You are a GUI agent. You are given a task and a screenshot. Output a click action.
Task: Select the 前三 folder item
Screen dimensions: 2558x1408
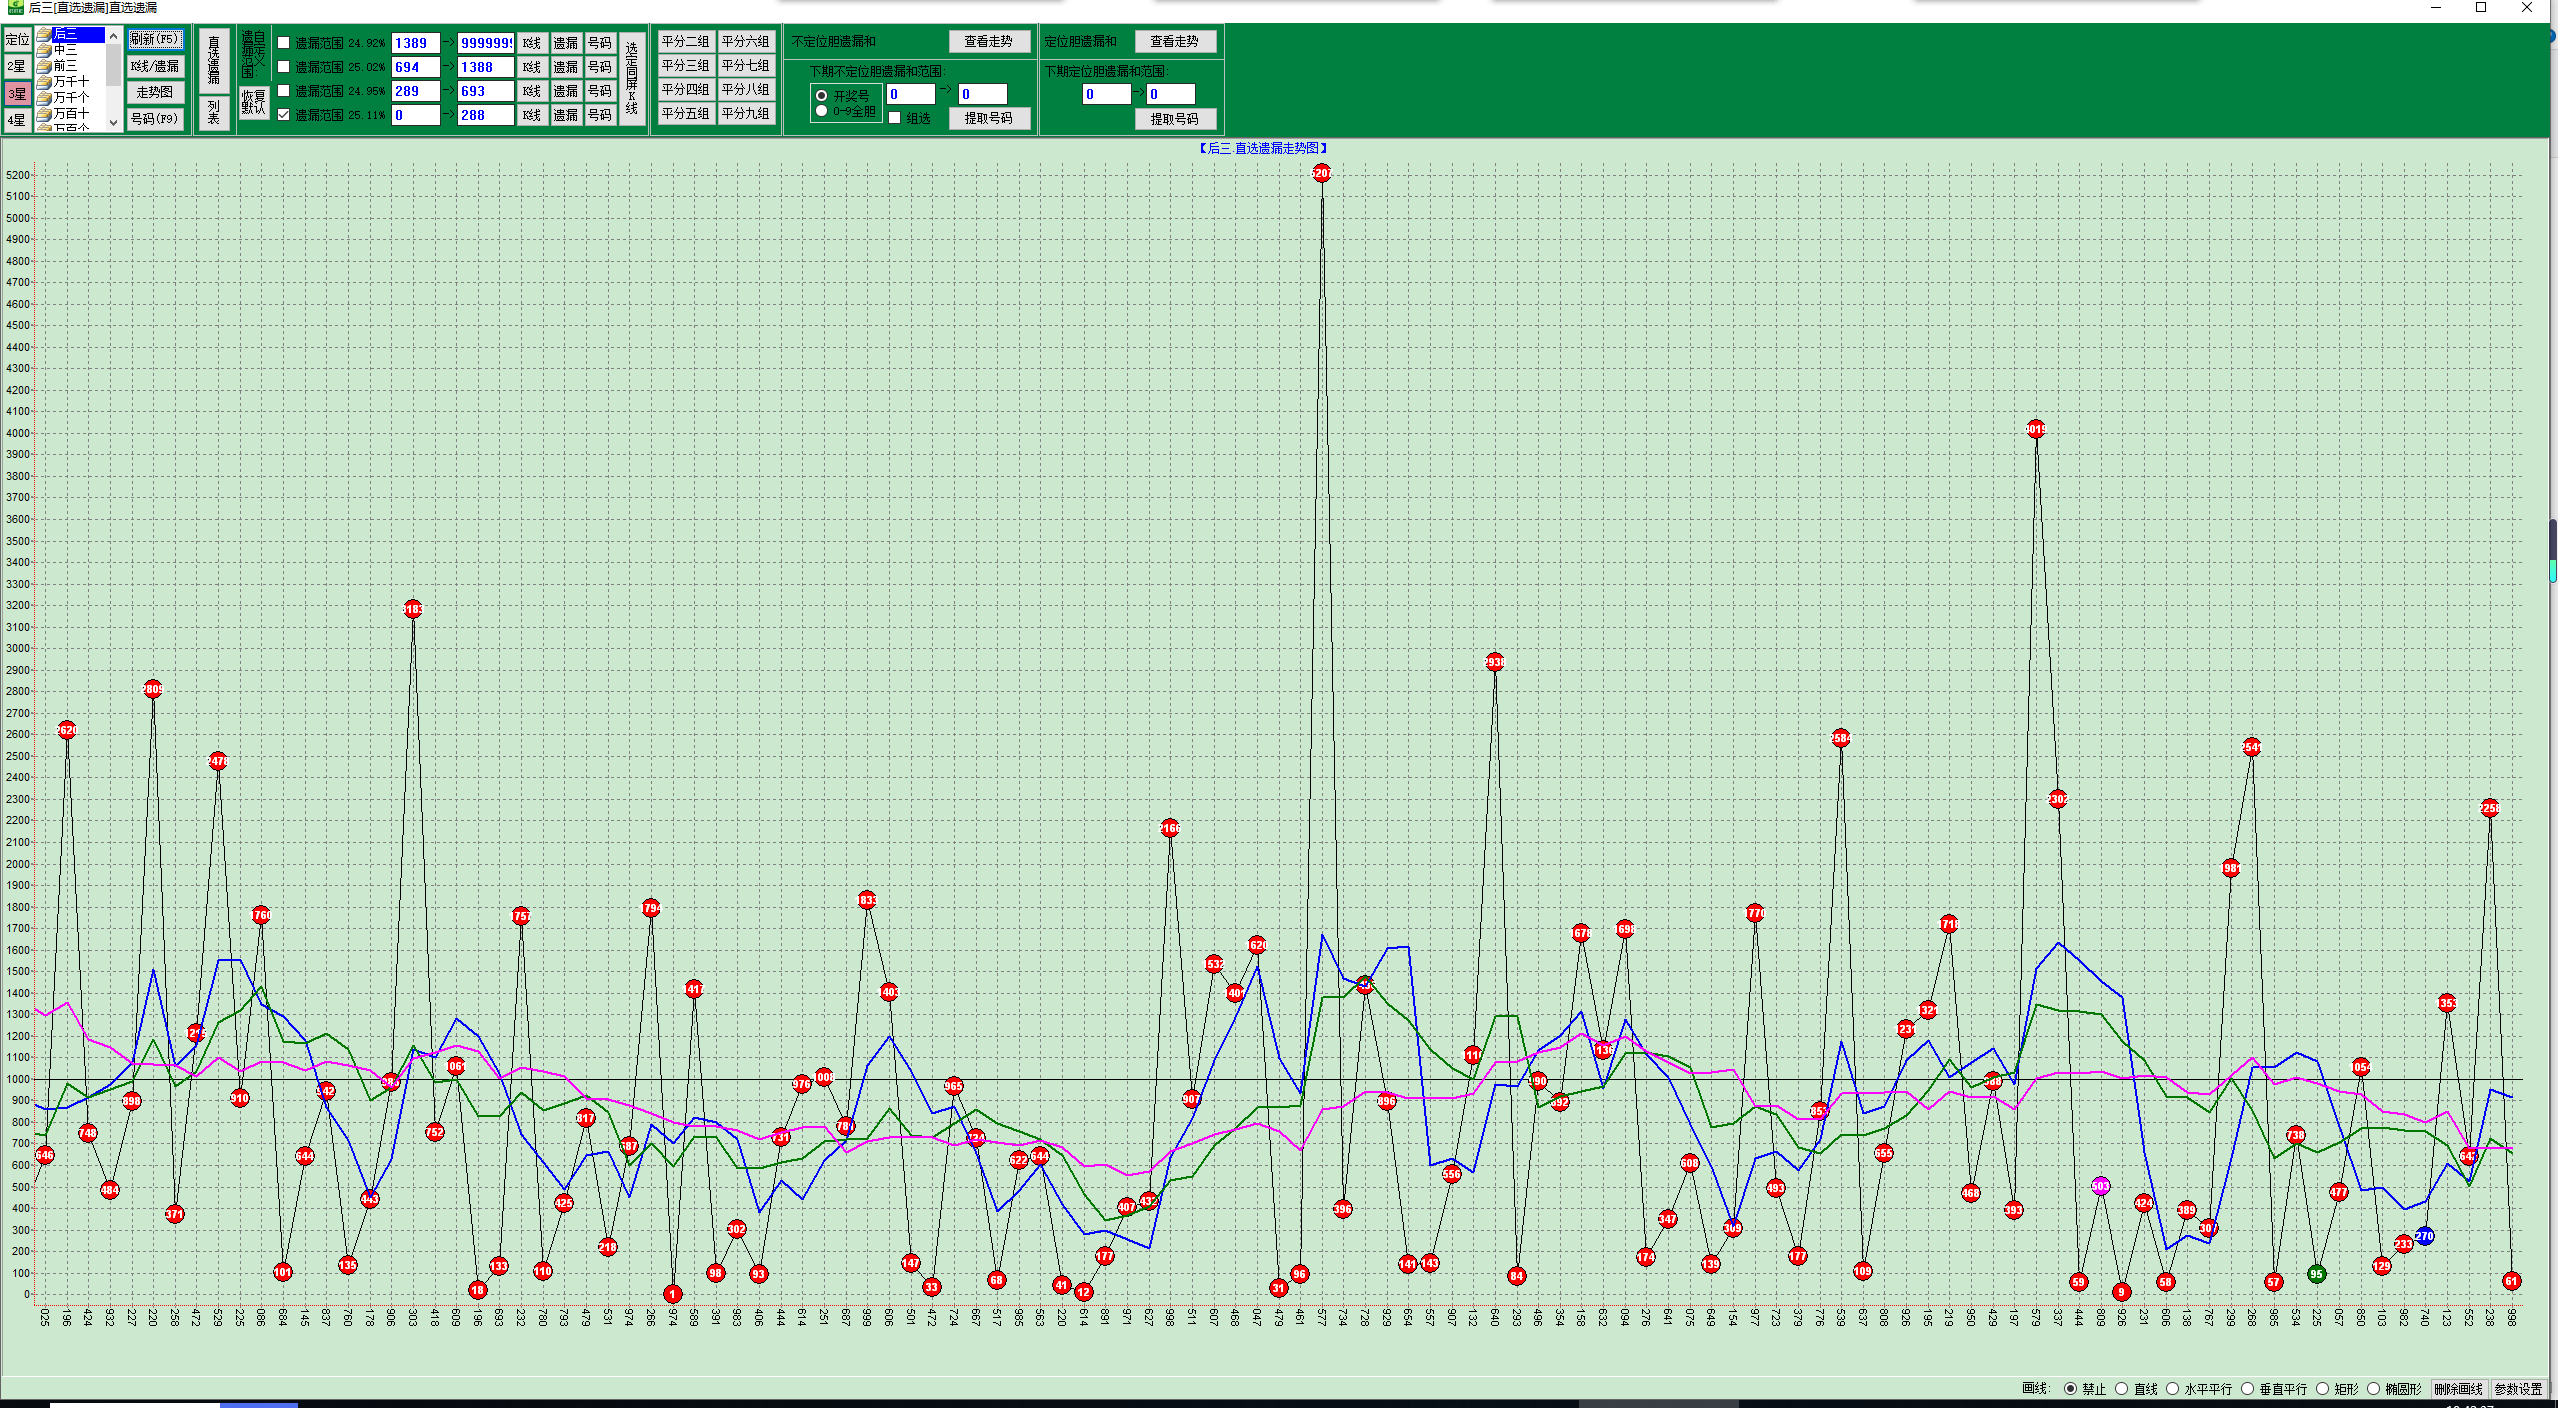[x=65, y=66]
